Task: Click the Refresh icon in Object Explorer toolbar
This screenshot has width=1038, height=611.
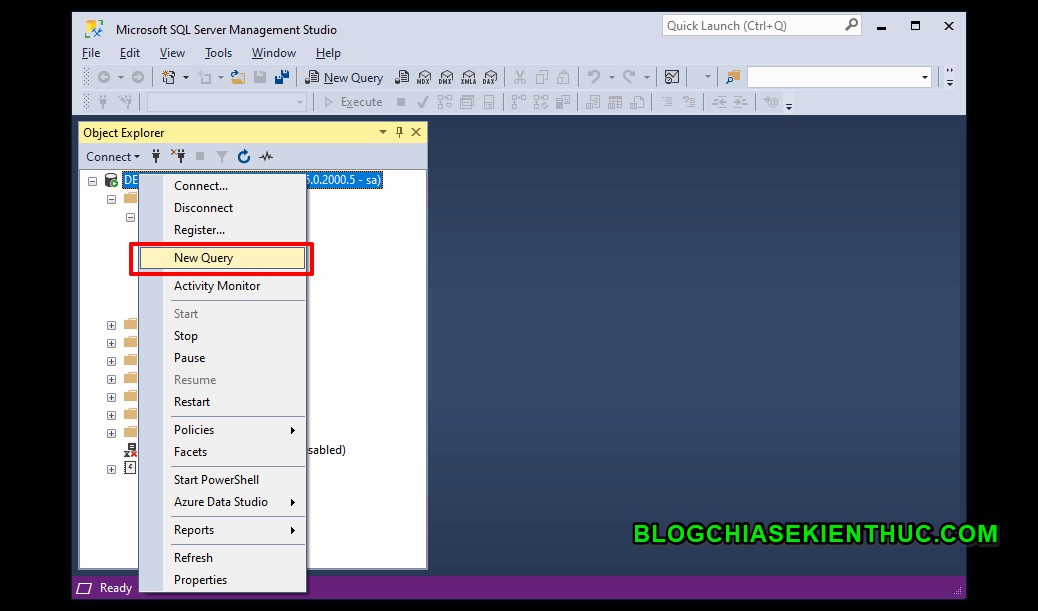Action: [x=244, y=156]
